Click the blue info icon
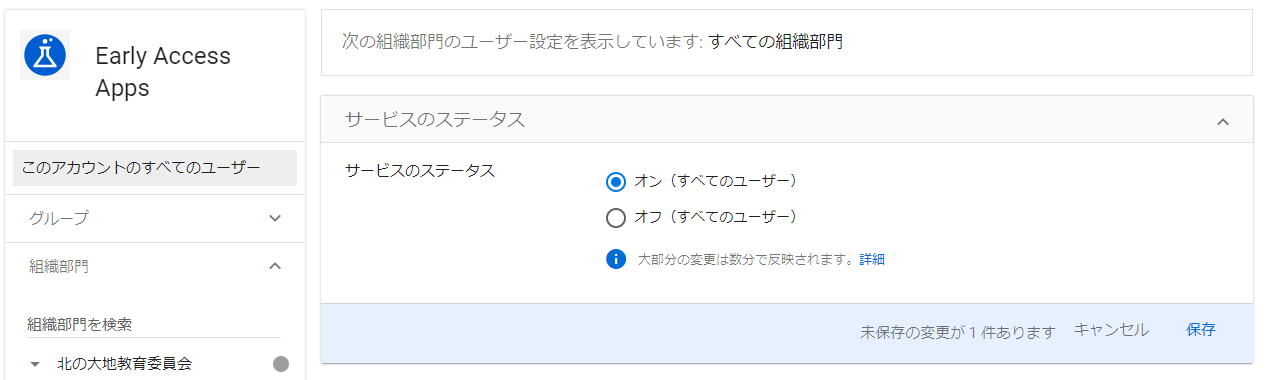 [616, 260]
